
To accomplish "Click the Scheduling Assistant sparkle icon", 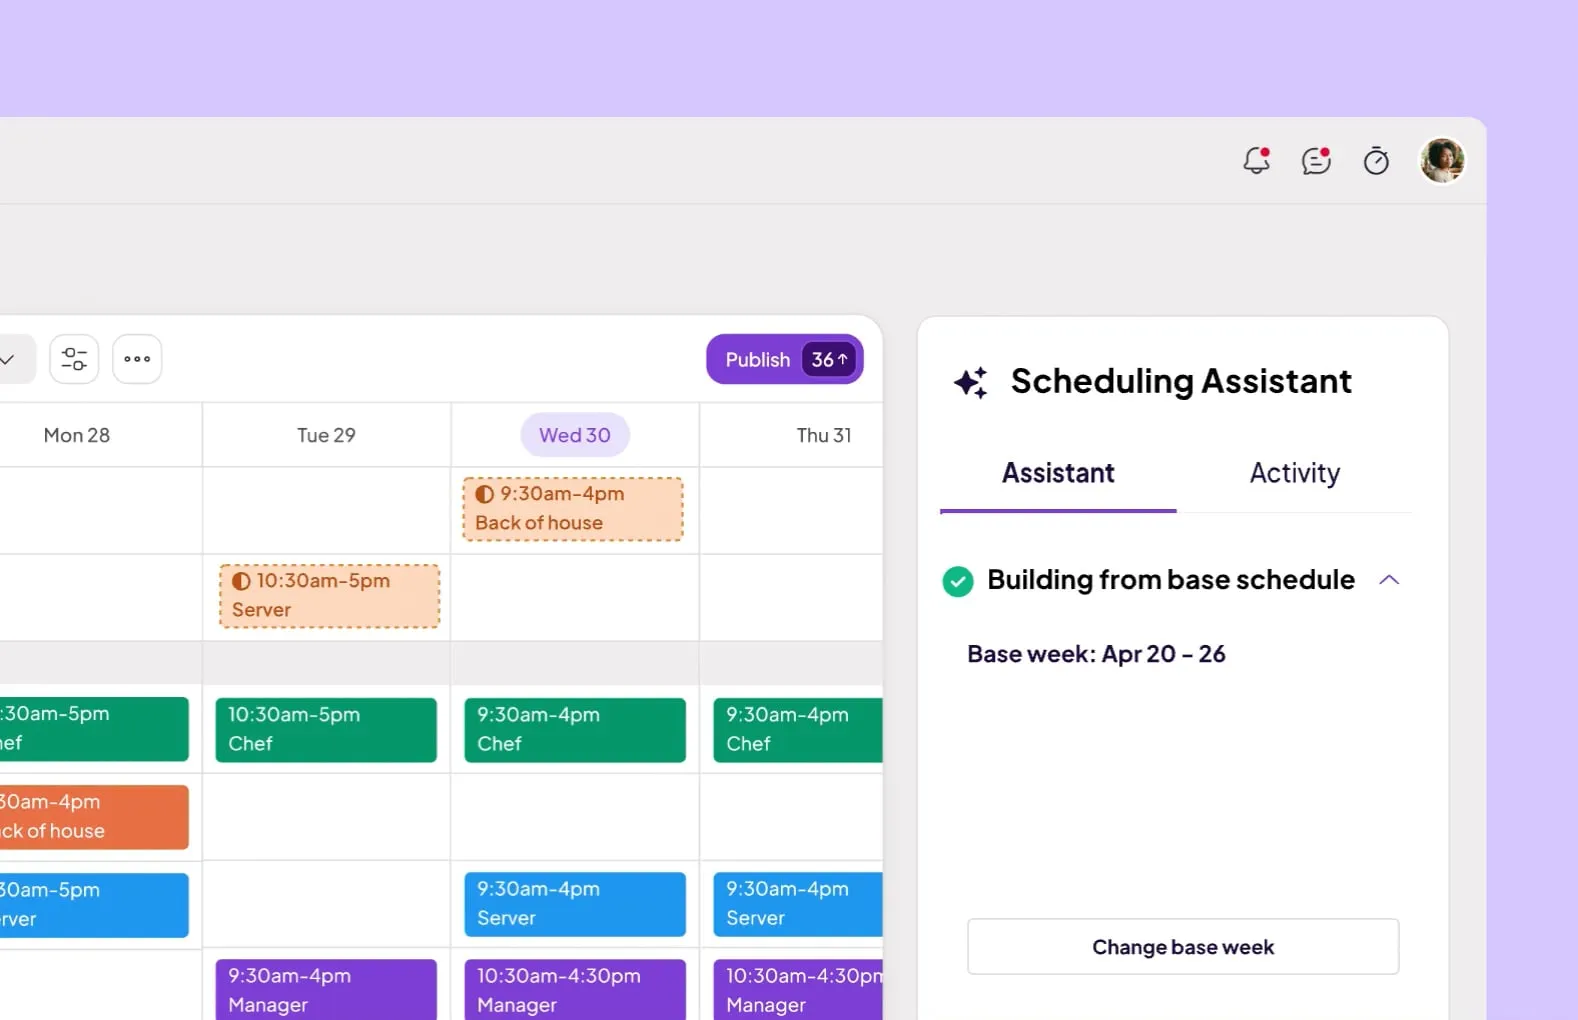I will [970, 382].
